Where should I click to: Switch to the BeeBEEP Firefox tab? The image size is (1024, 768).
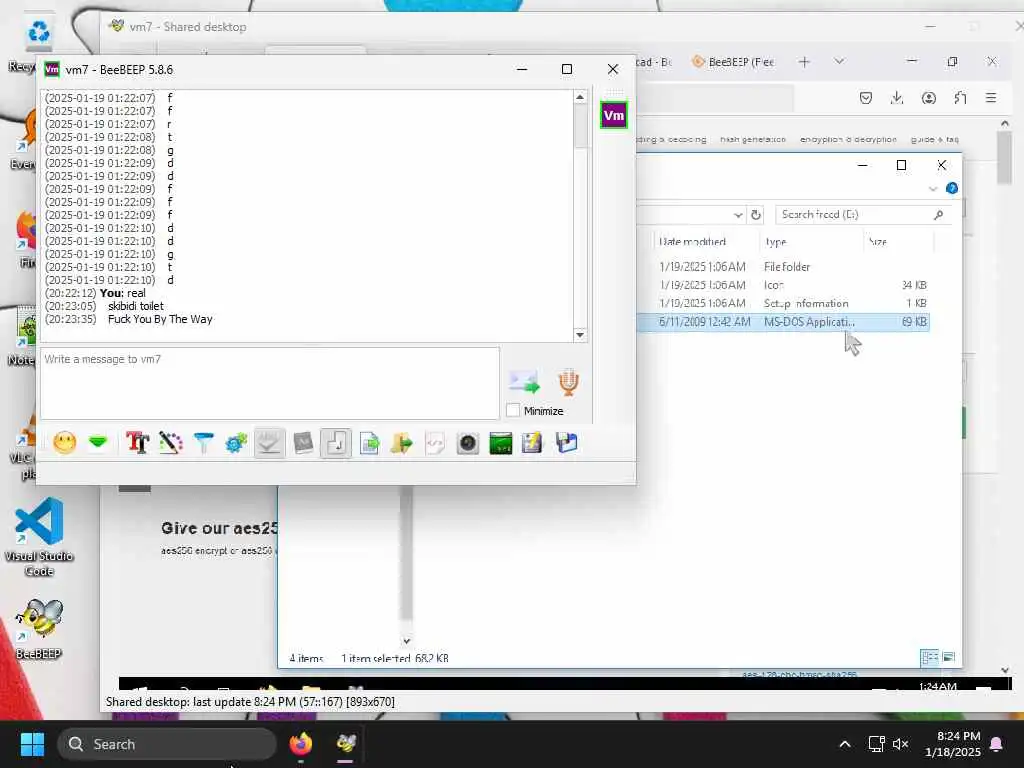(x=733, y=62)
